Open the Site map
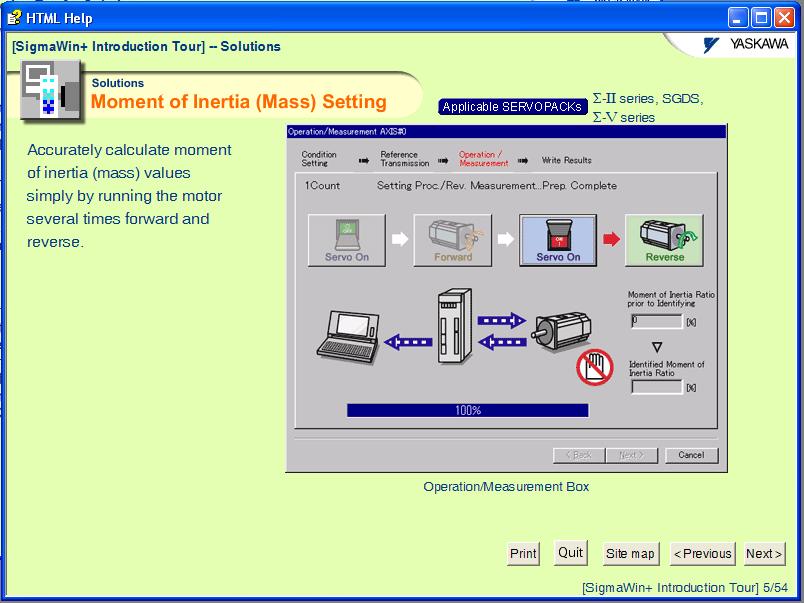Viewport: 804px width, 603px height. point(630,554)
